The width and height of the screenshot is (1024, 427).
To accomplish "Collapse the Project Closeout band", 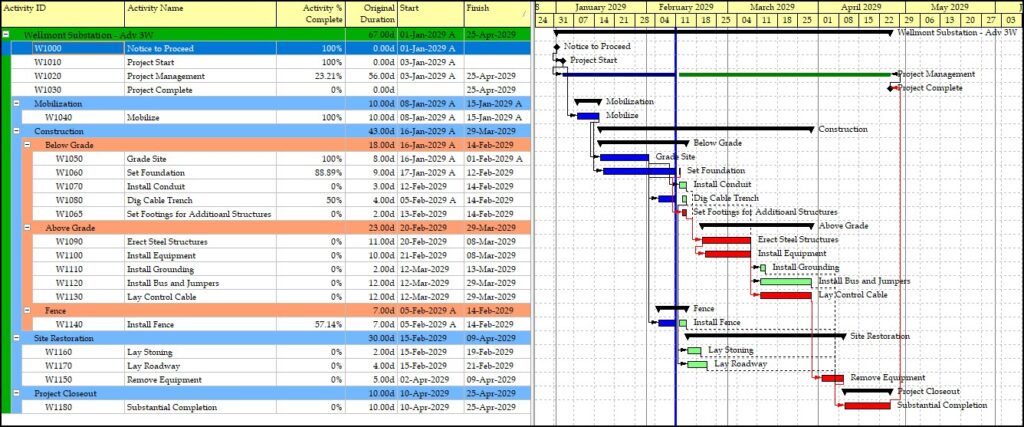I will (x=17, y=393).
